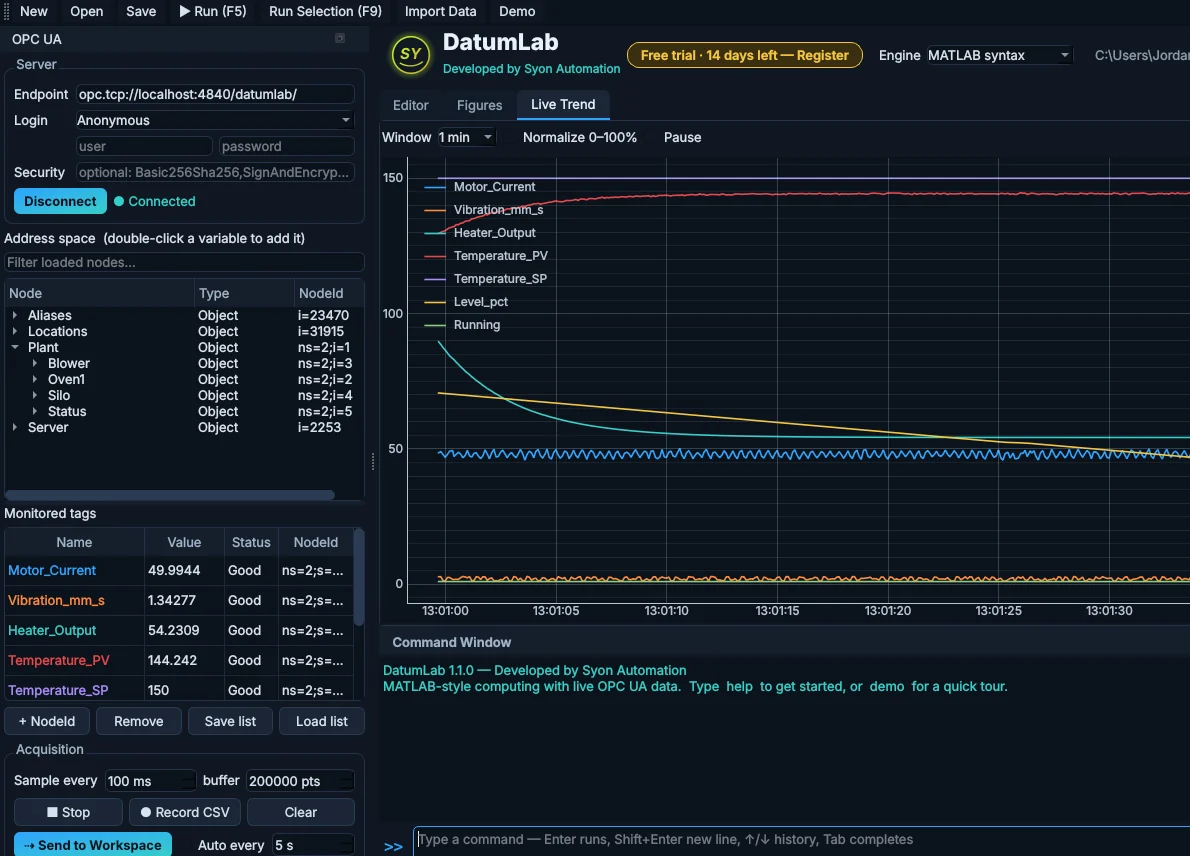This screenshot has height=856, width=1190.
Task: Click Save in the top toolbar
Action: (x=141, y=11)
